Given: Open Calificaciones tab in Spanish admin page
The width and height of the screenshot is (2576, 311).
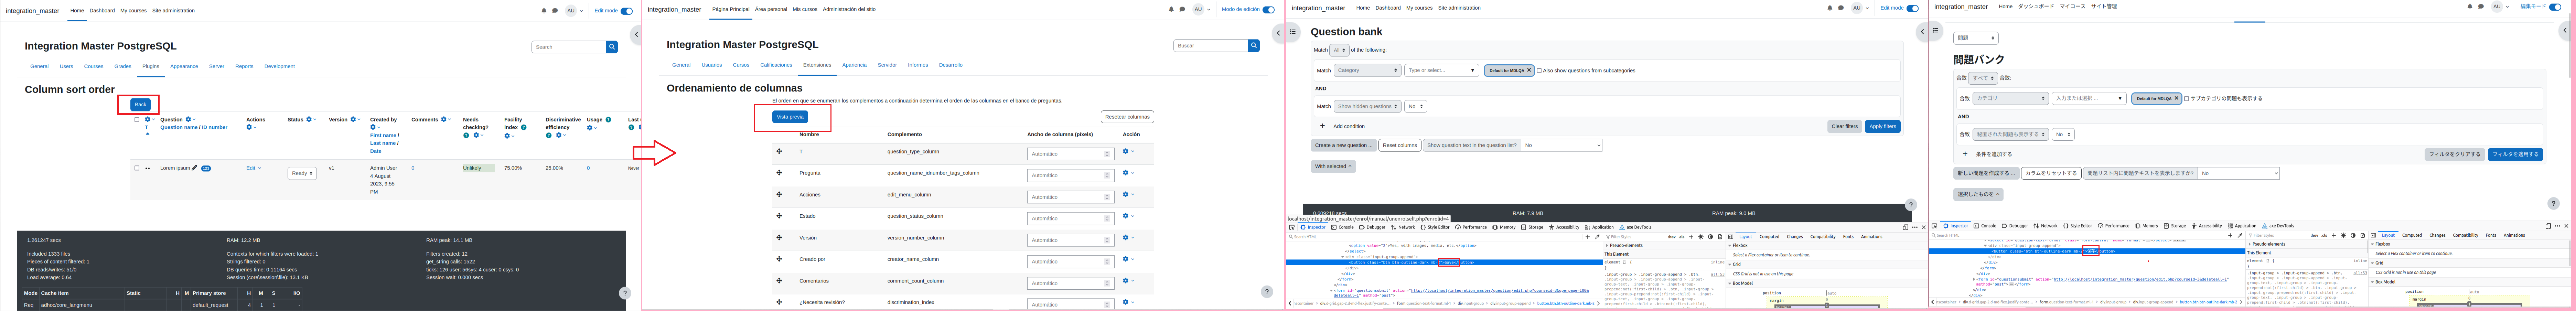Looking at the screenshot, I should 776,65.
